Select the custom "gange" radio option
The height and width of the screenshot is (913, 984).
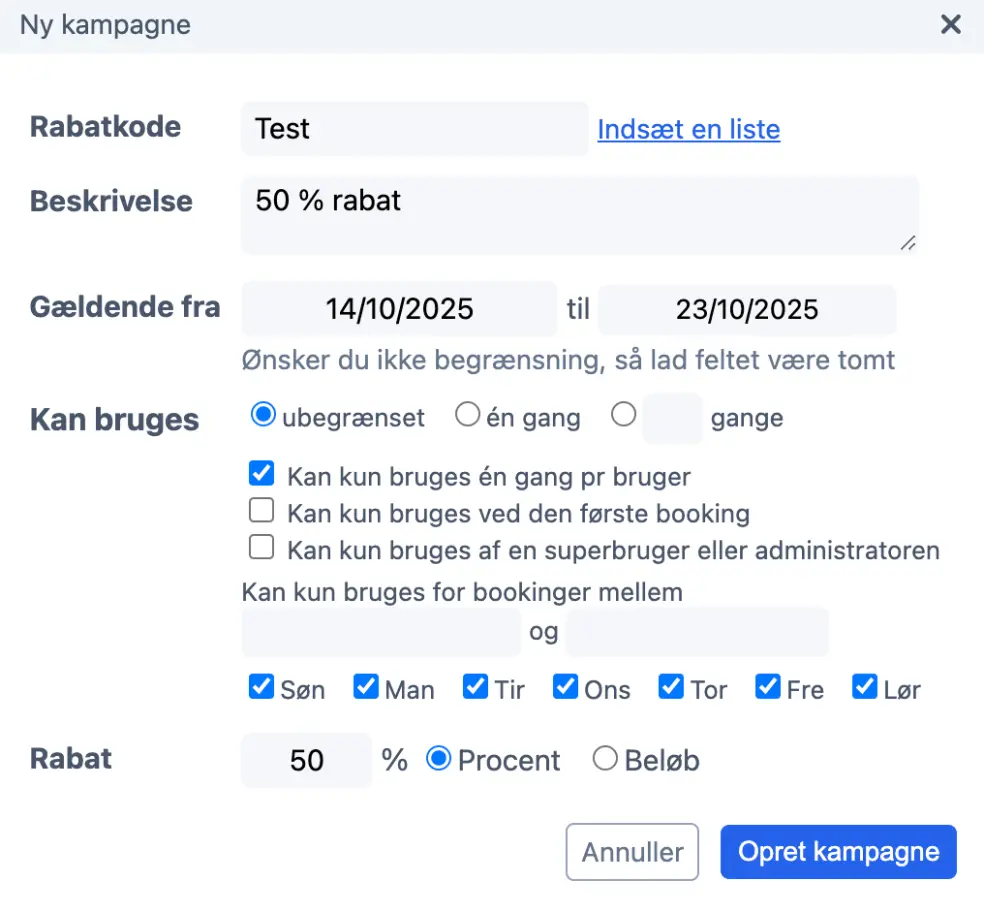(x=623, y=417)
